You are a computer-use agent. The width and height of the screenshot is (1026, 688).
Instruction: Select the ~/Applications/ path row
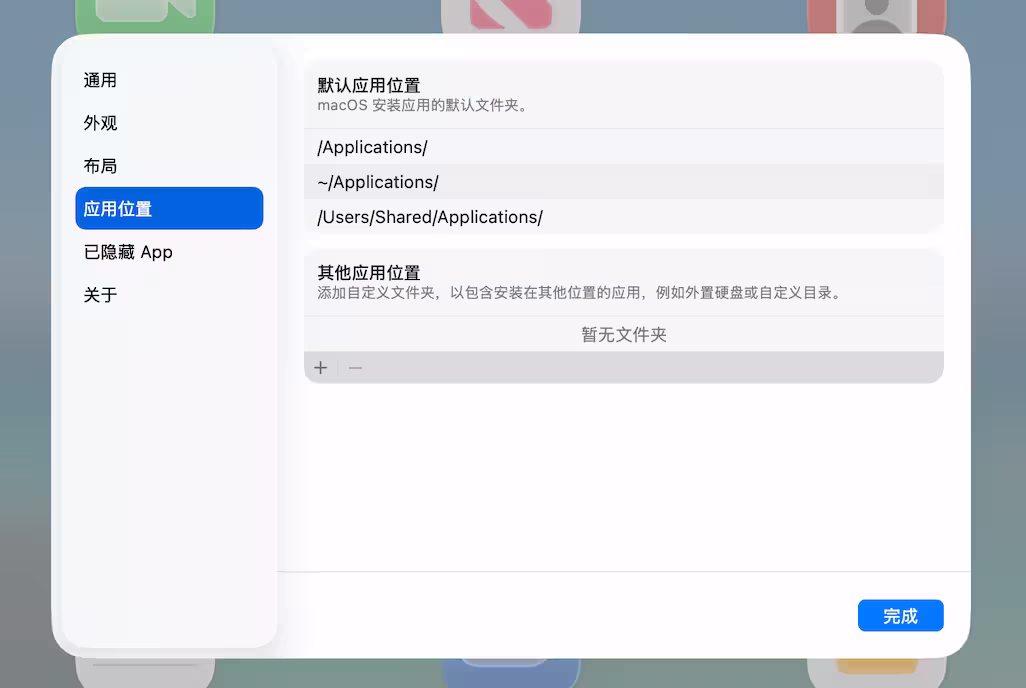[x=624, y=181]
